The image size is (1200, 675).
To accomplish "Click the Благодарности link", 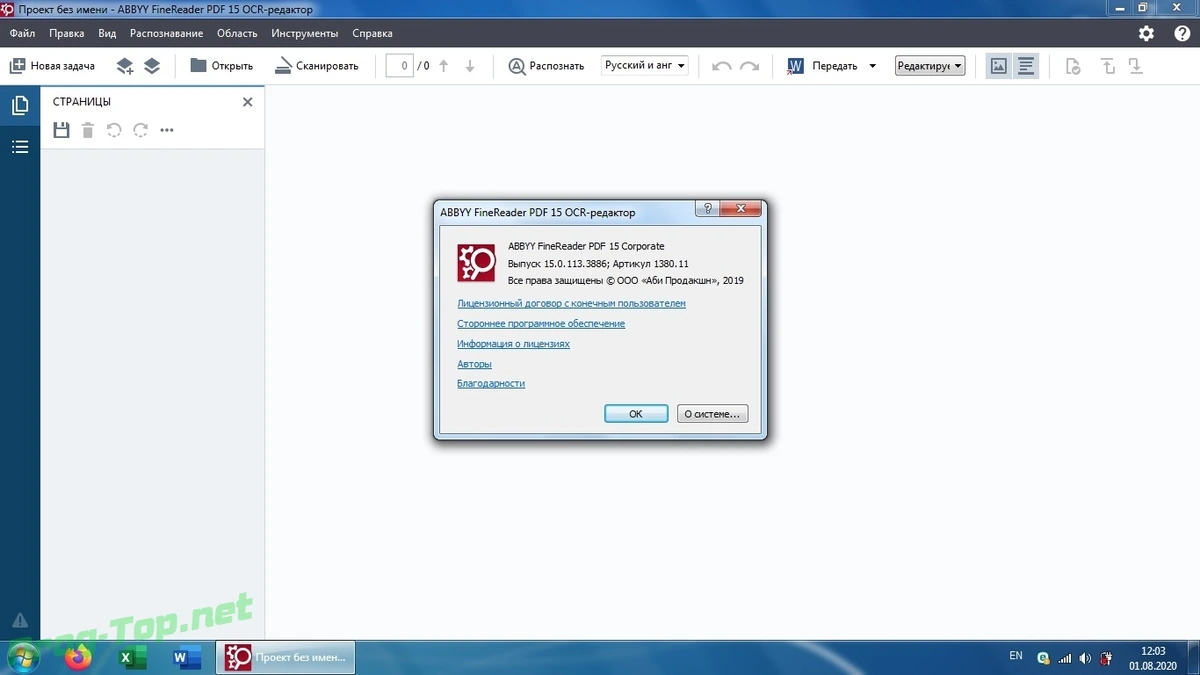I will click(x=491, y=384).
